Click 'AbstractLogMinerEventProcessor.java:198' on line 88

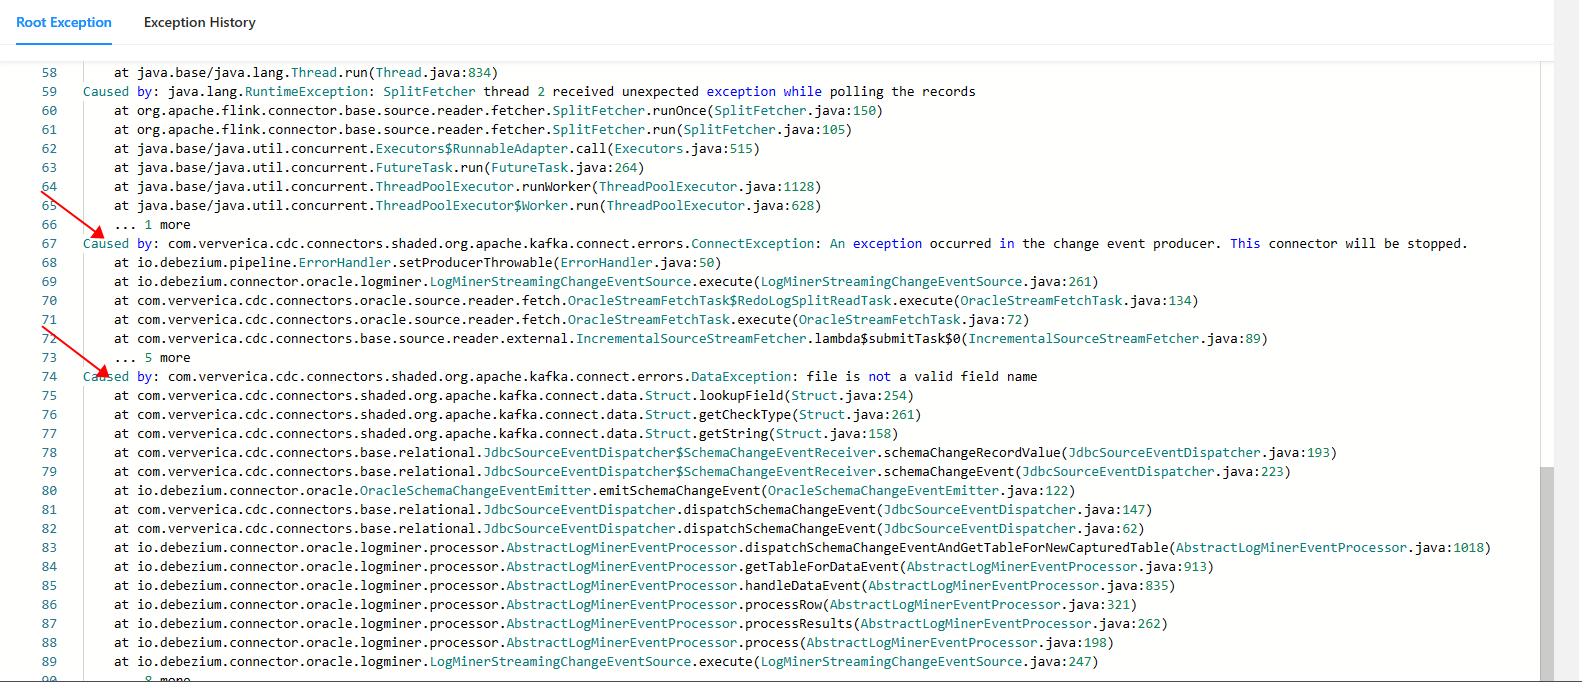coord(956,642)
